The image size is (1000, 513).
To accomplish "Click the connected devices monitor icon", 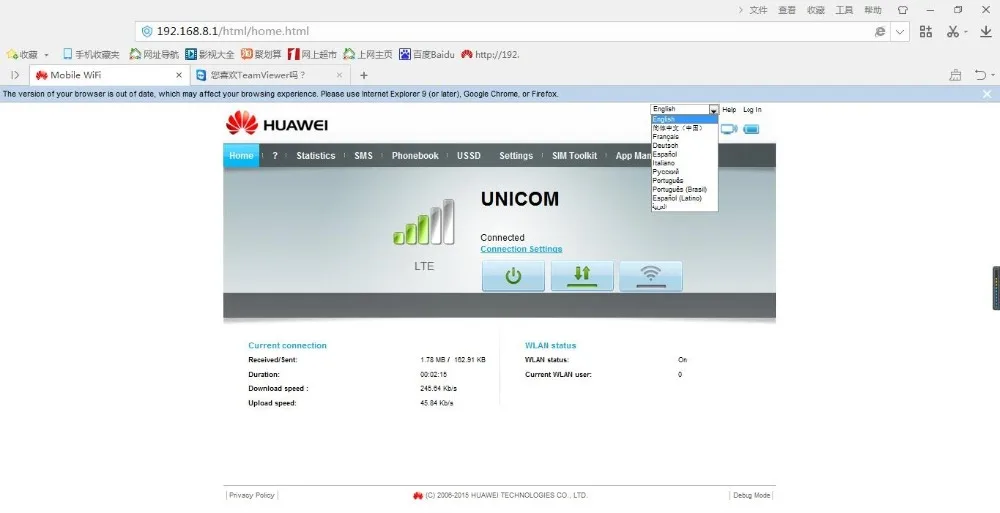I will pos(729,129).
